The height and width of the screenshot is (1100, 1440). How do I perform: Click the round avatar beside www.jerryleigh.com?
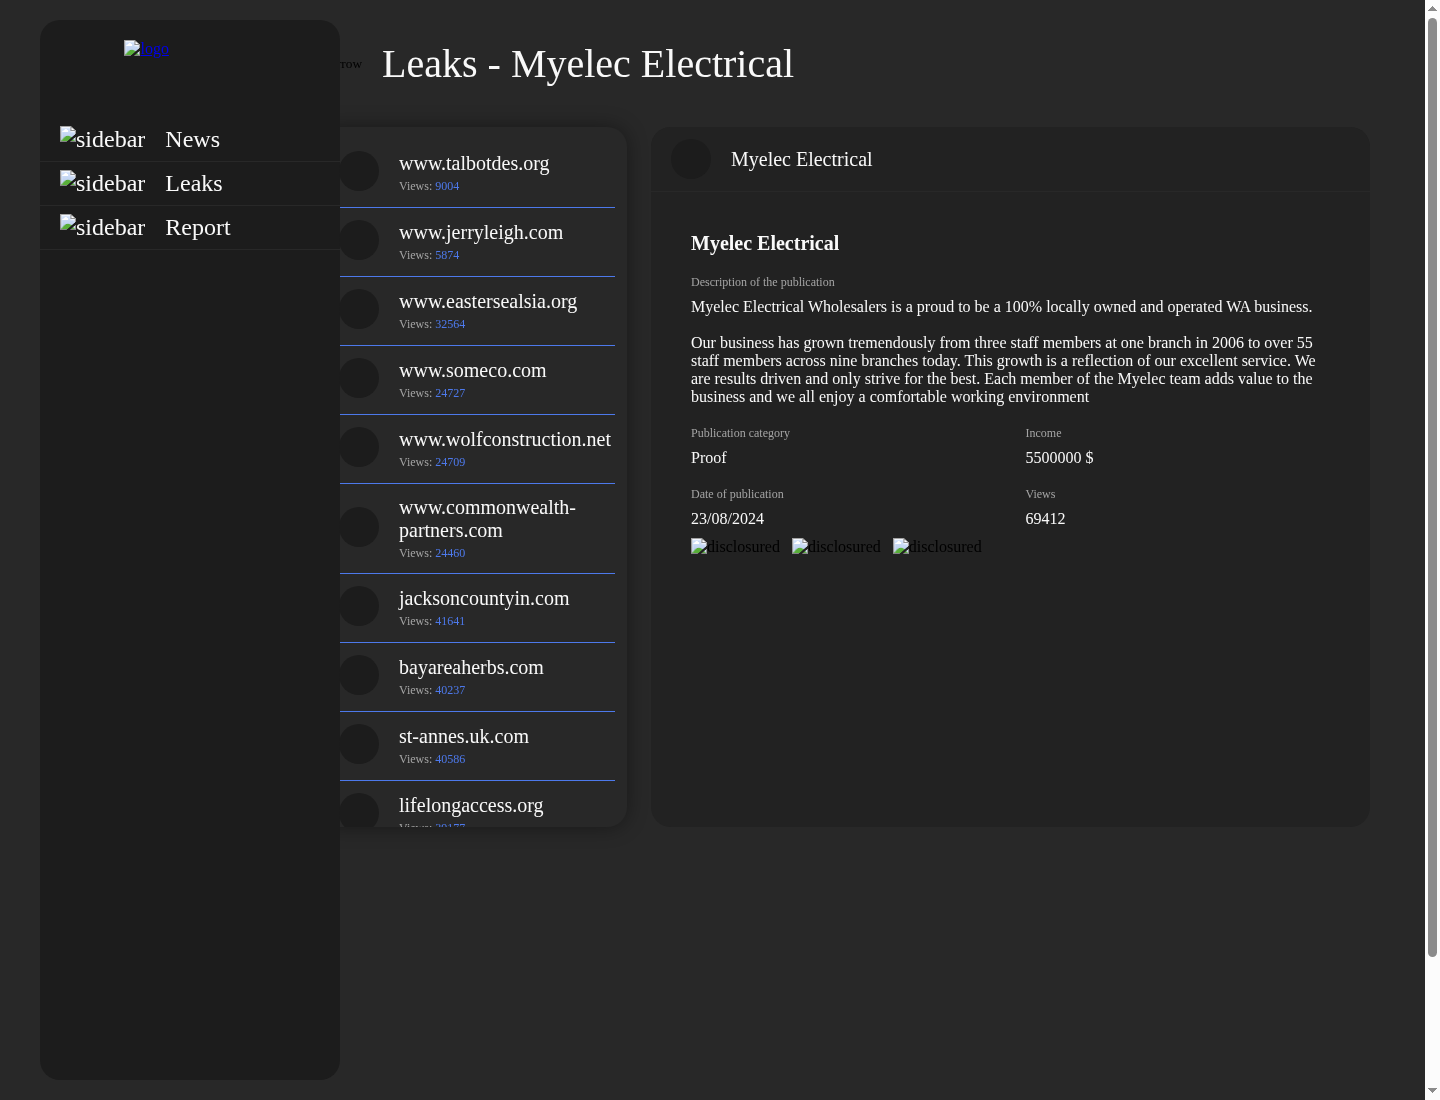359,240
